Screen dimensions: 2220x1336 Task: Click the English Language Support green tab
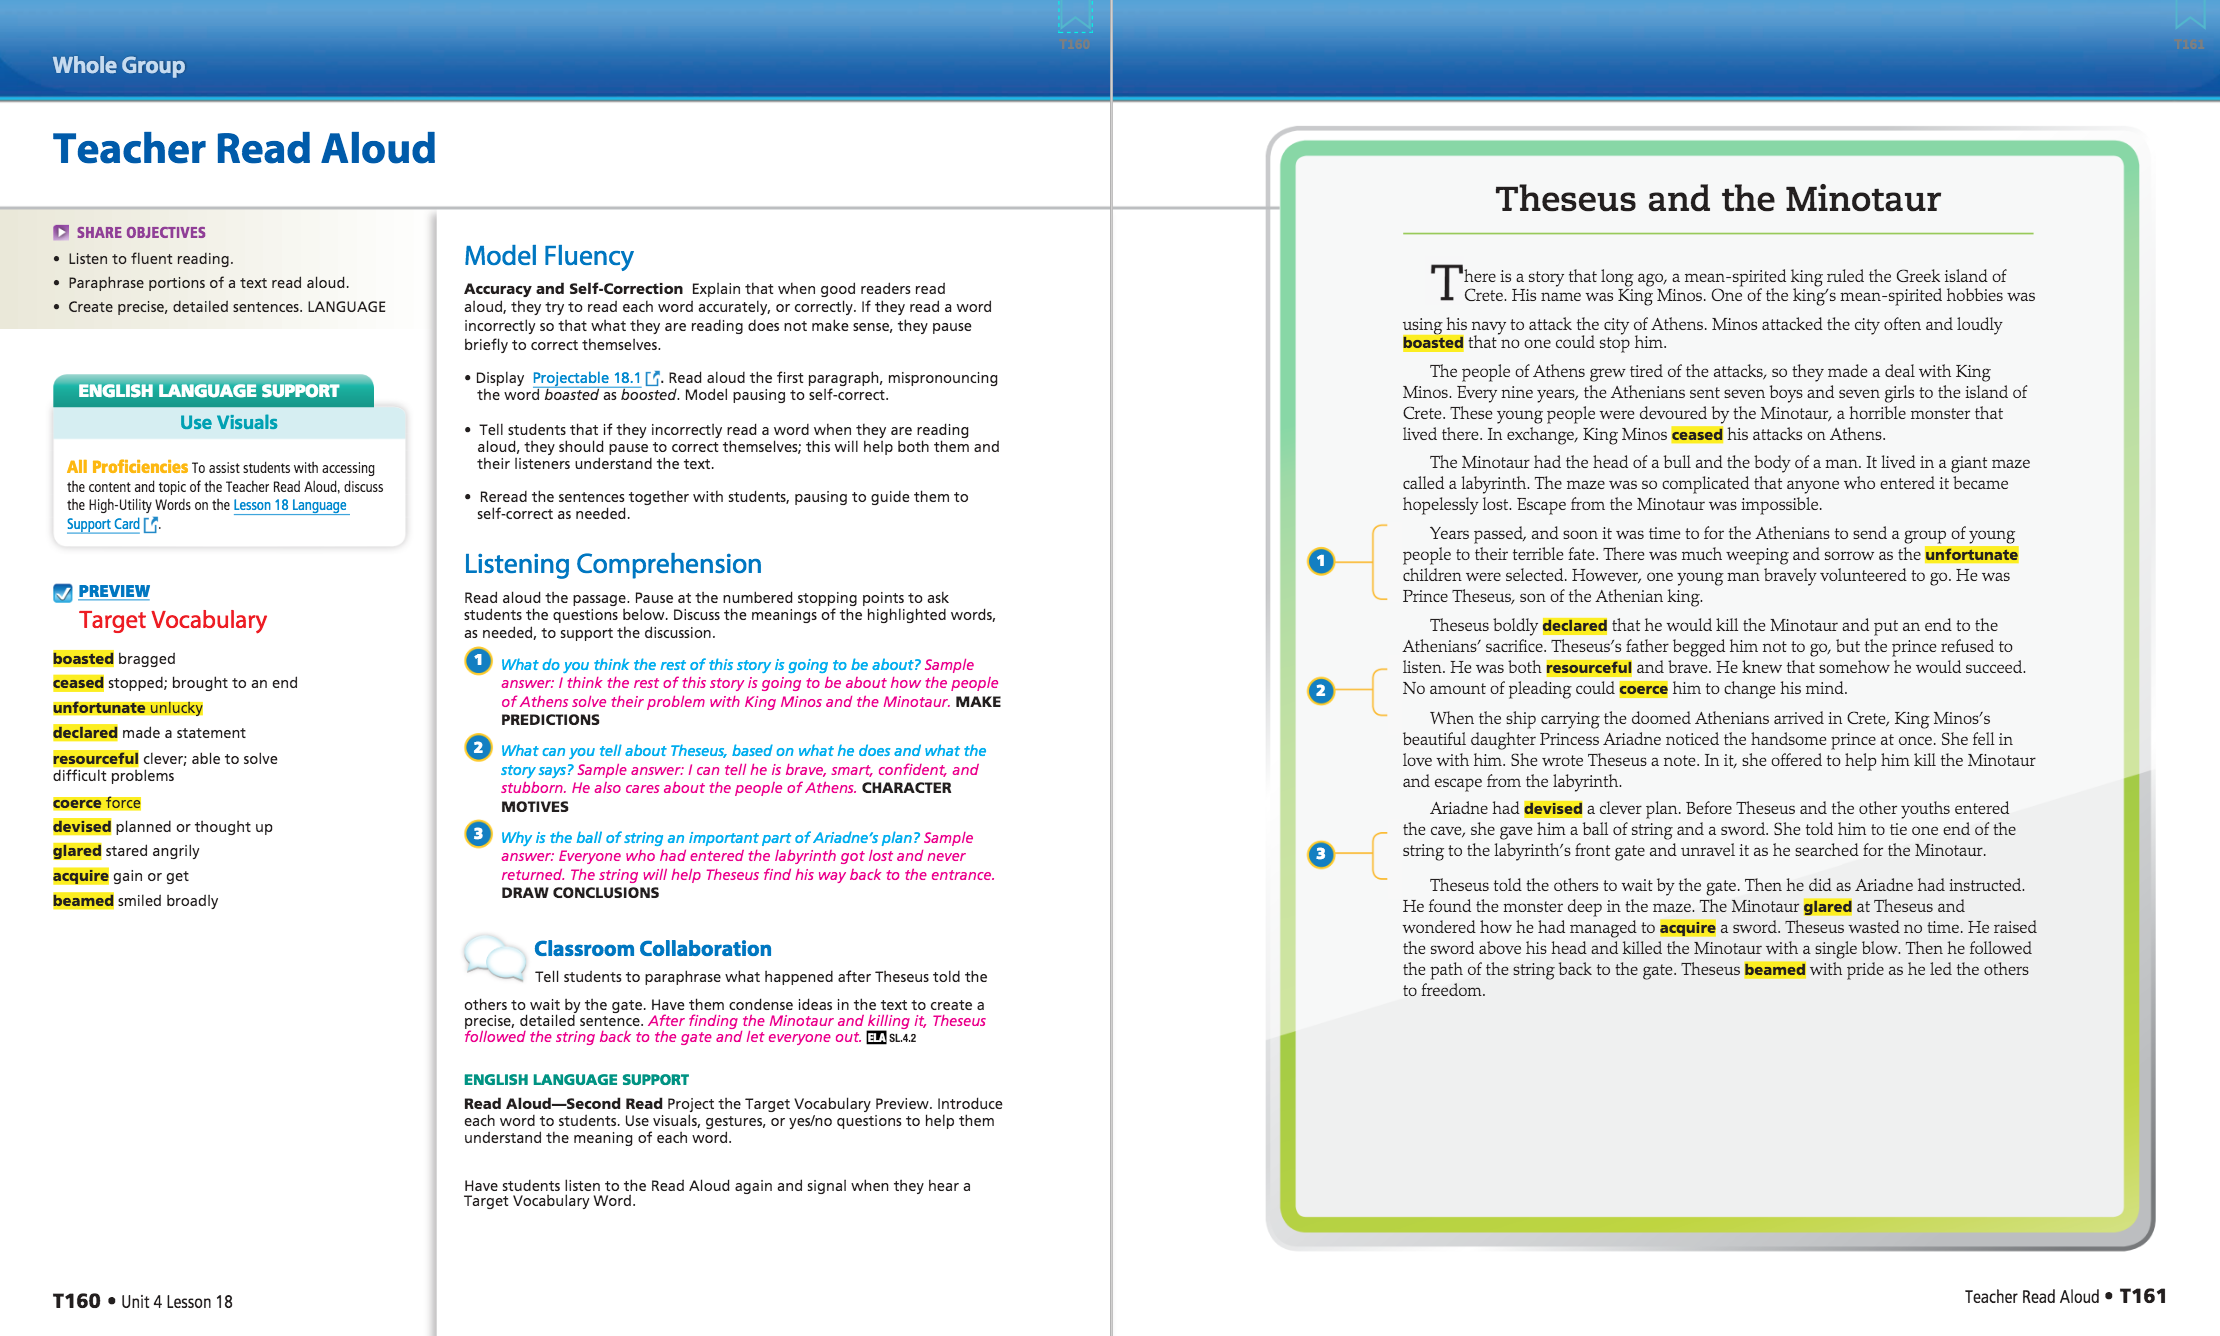213,390
